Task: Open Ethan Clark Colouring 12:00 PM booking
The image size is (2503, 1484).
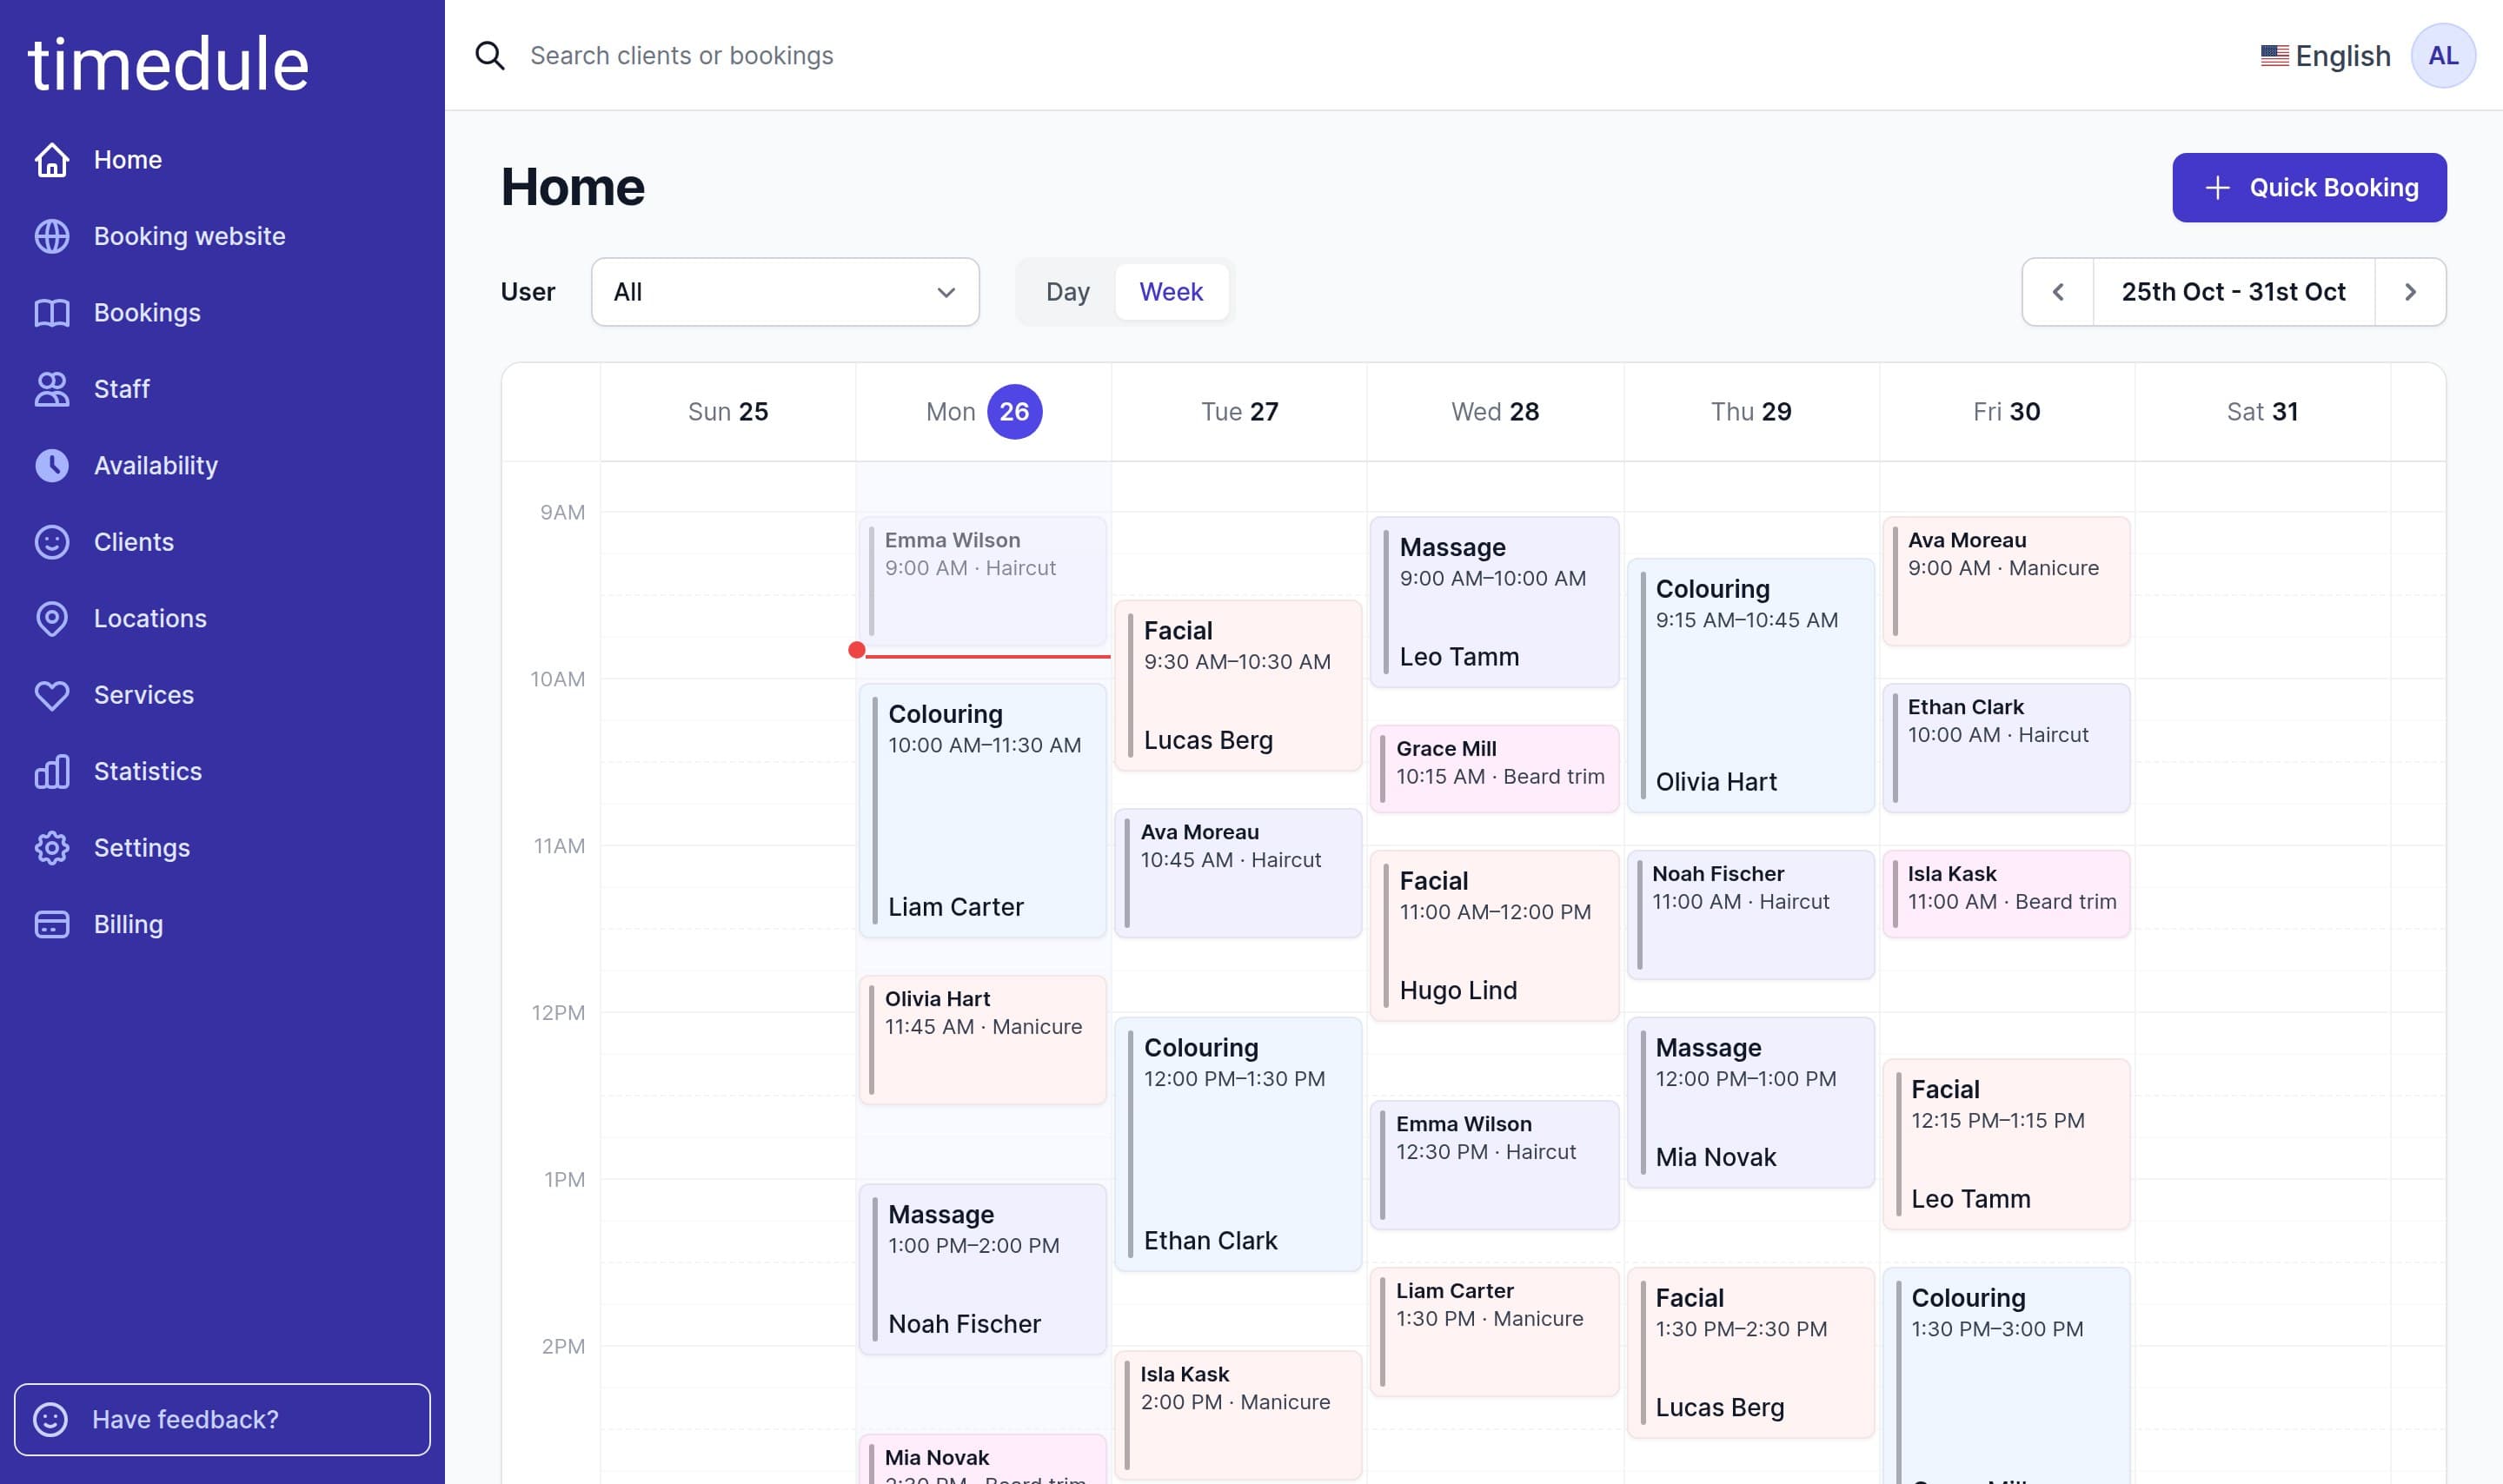Action: [x=1238, y=1144]
